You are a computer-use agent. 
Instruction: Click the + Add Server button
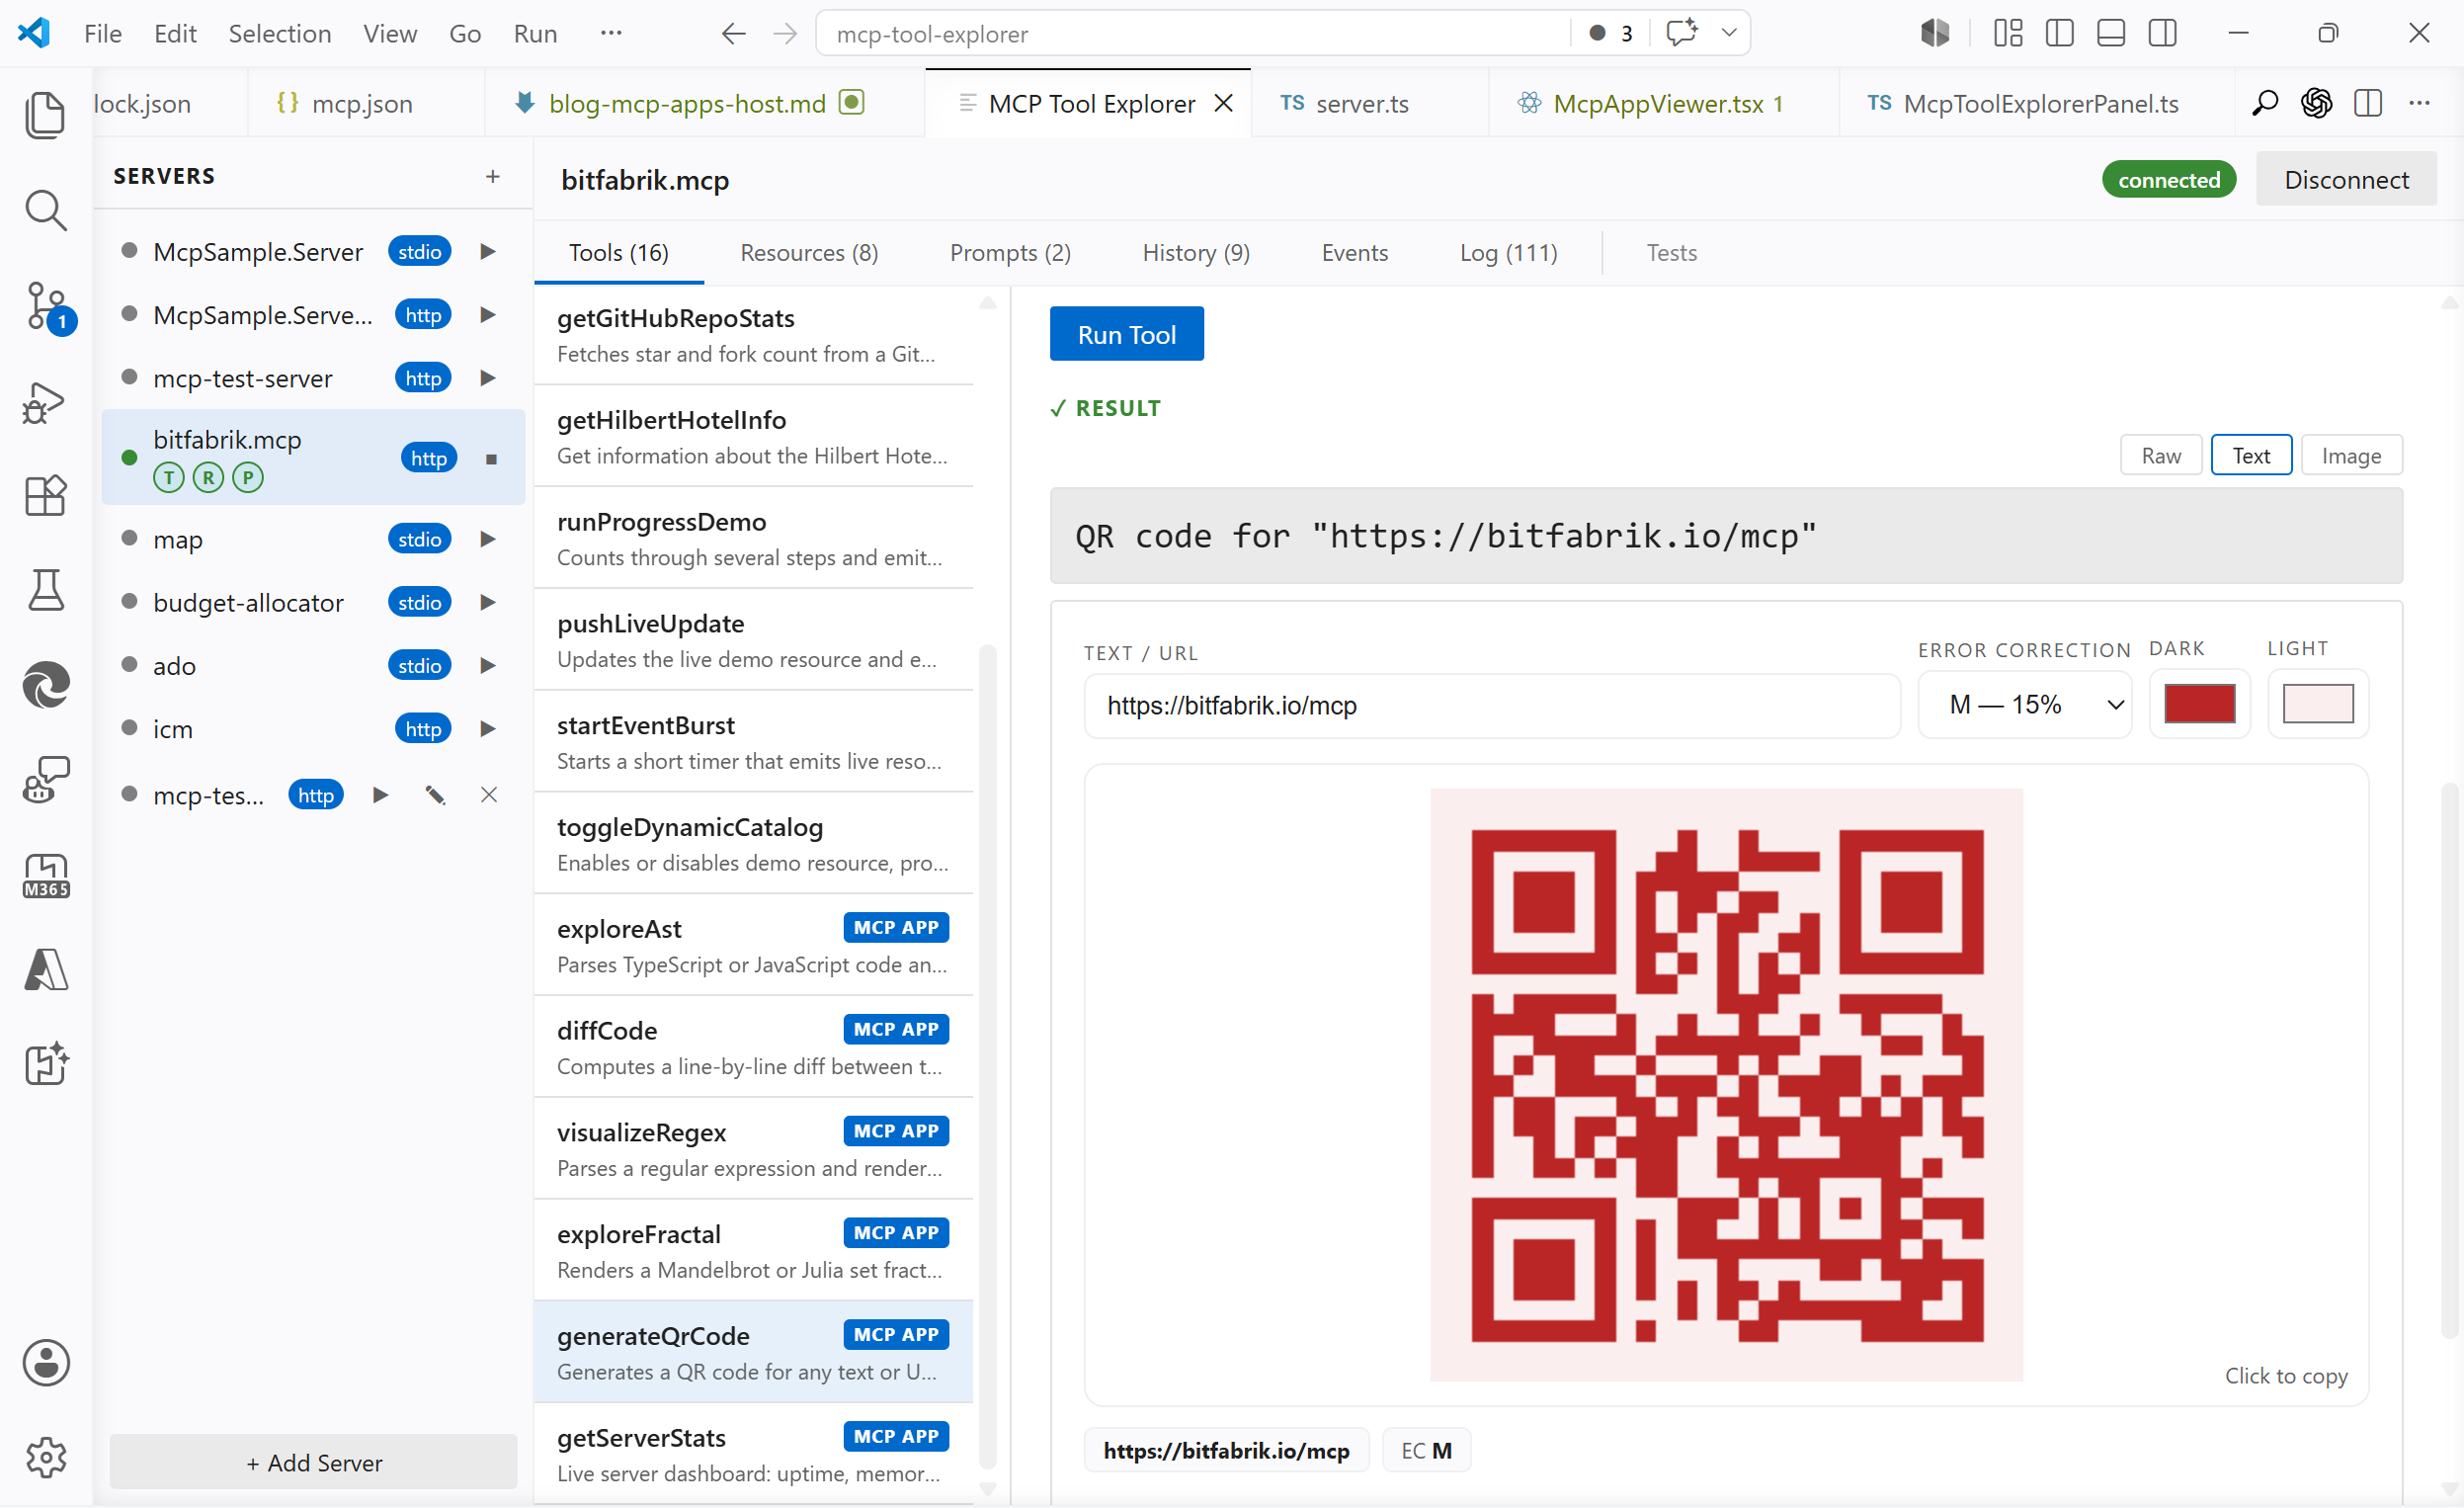pos(314,1462)
